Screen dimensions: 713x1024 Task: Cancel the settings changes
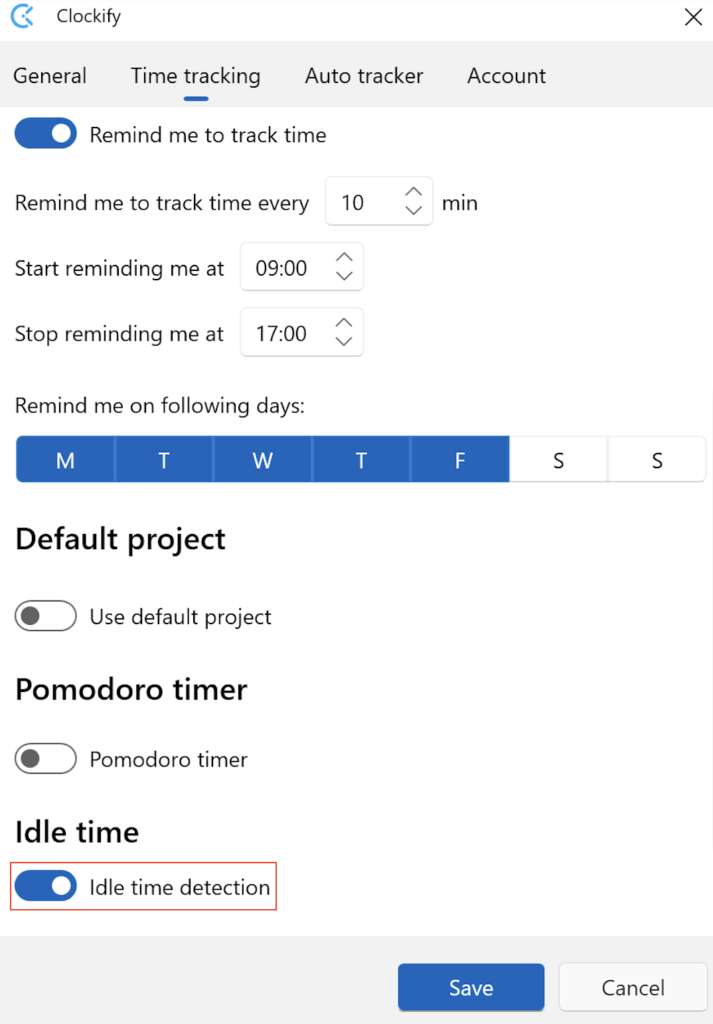pos(633,987)
